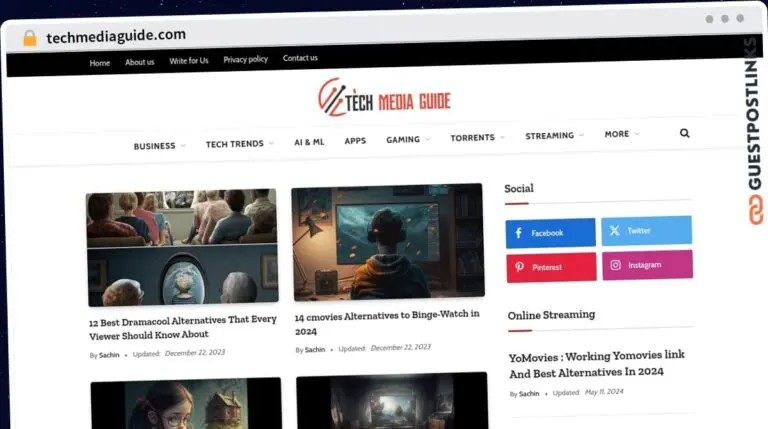Open the Streaming dropdown menu

[x=554, y=136]
